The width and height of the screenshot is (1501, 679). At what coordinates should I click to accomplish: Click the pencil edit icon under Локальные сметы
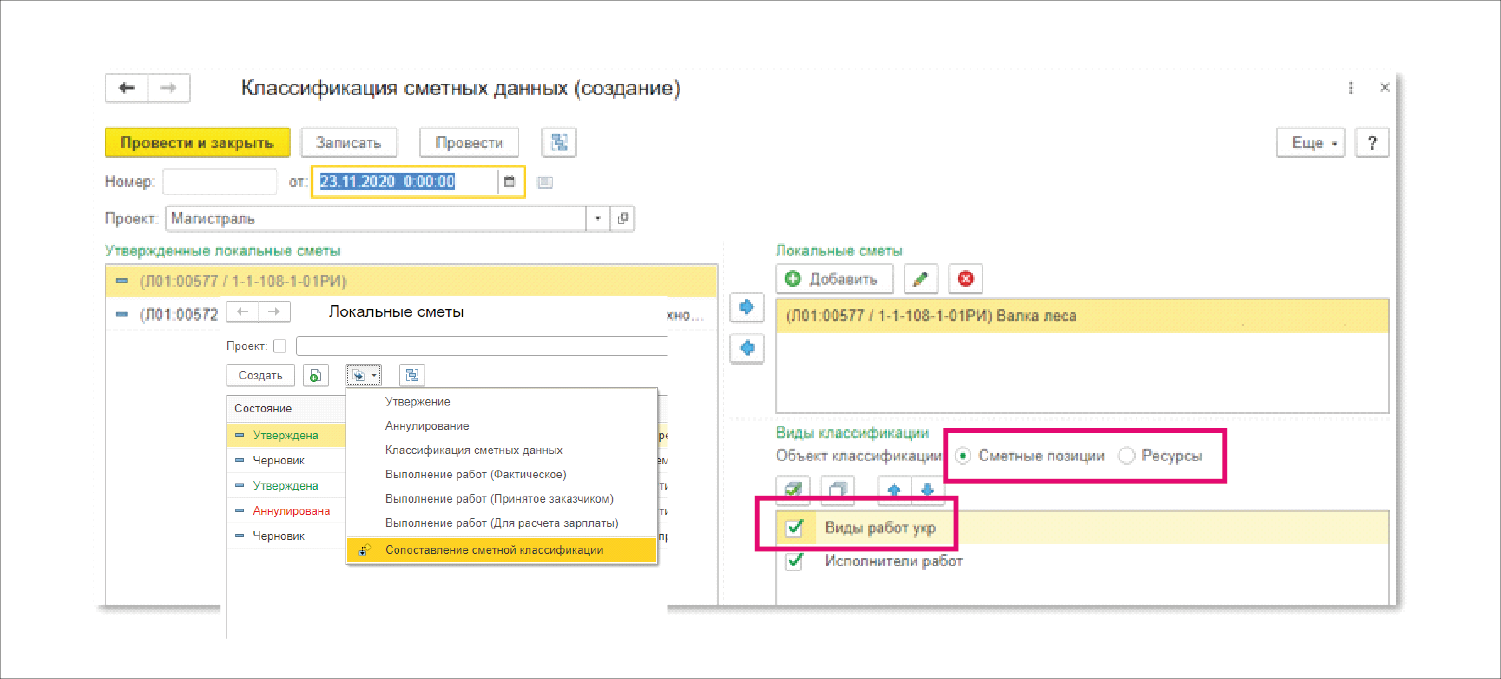(920, 279)
